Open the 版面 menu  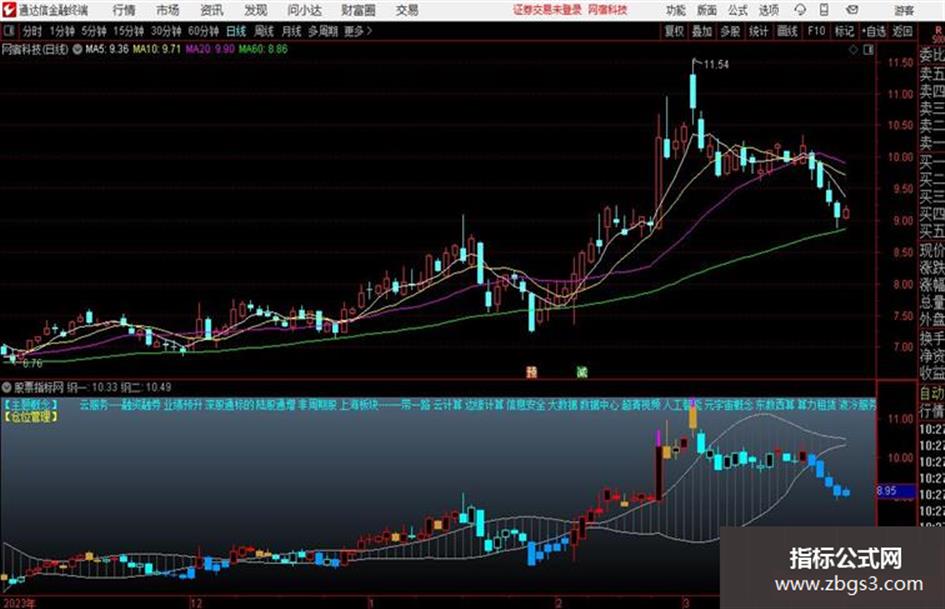click(x=706, y=10)
